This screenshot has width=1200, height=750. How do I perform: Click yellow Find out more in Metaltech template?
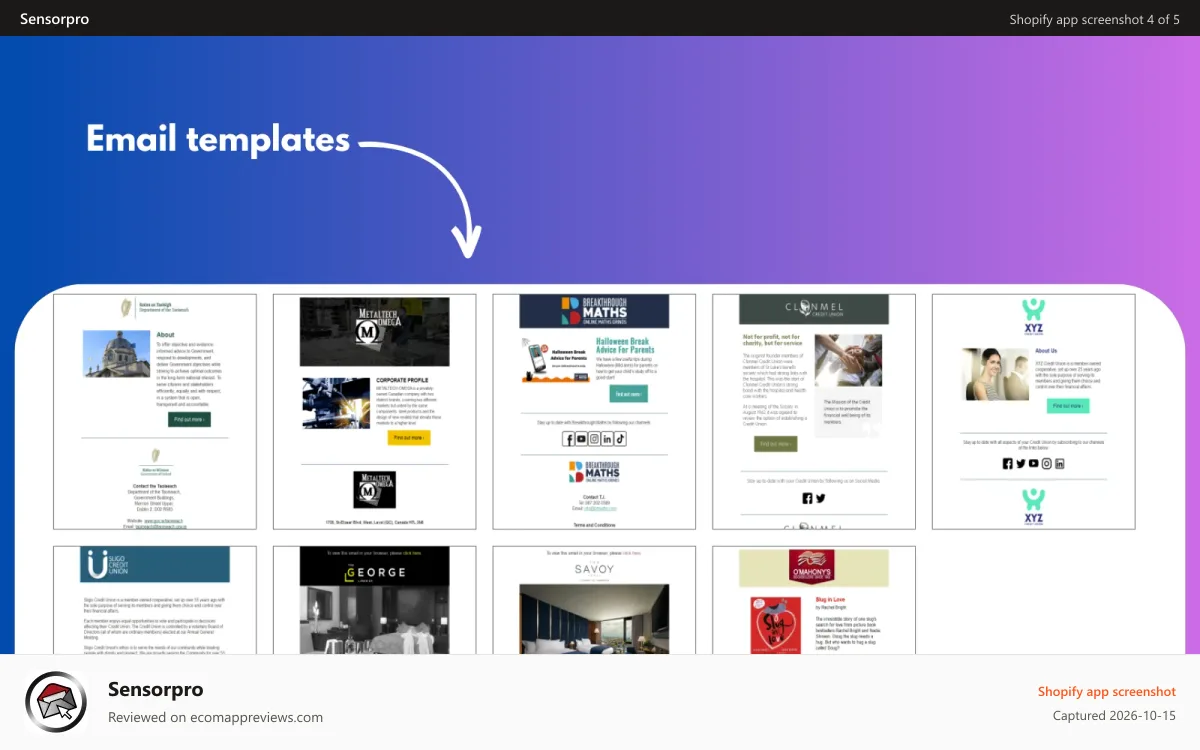(409, 437)
